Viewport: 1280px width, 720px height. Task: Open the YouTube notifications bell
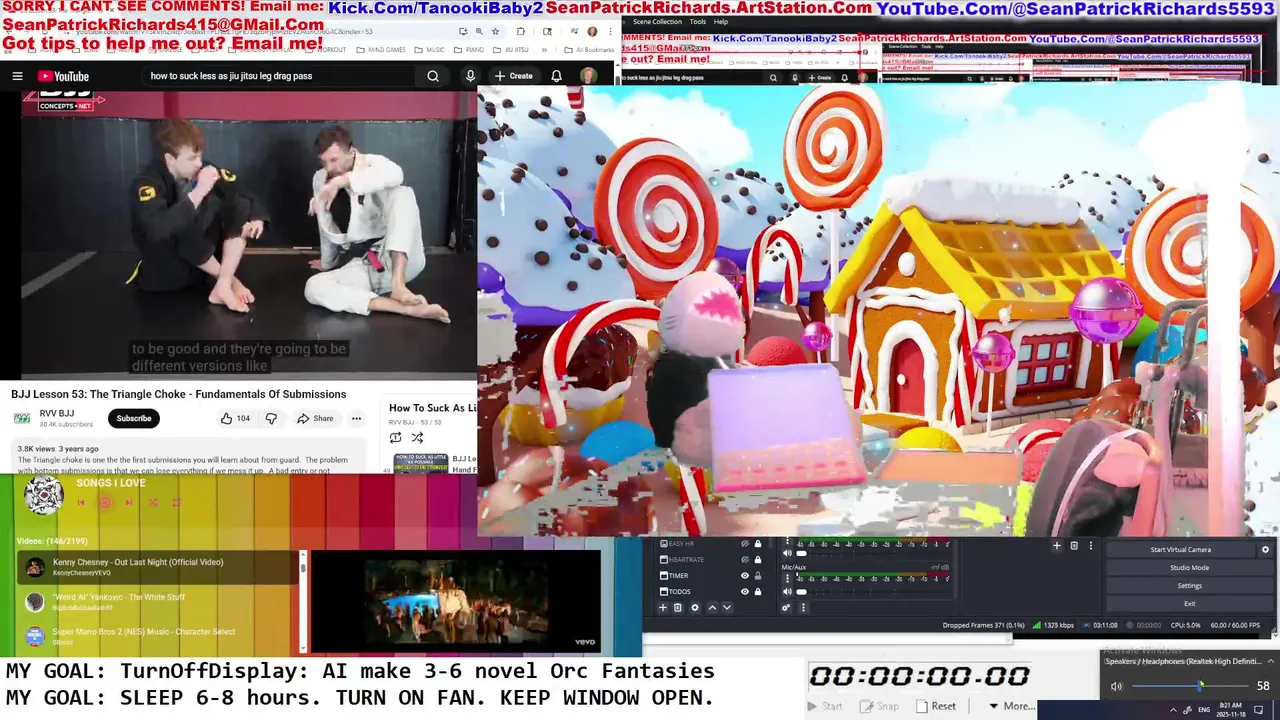(556, 76)
